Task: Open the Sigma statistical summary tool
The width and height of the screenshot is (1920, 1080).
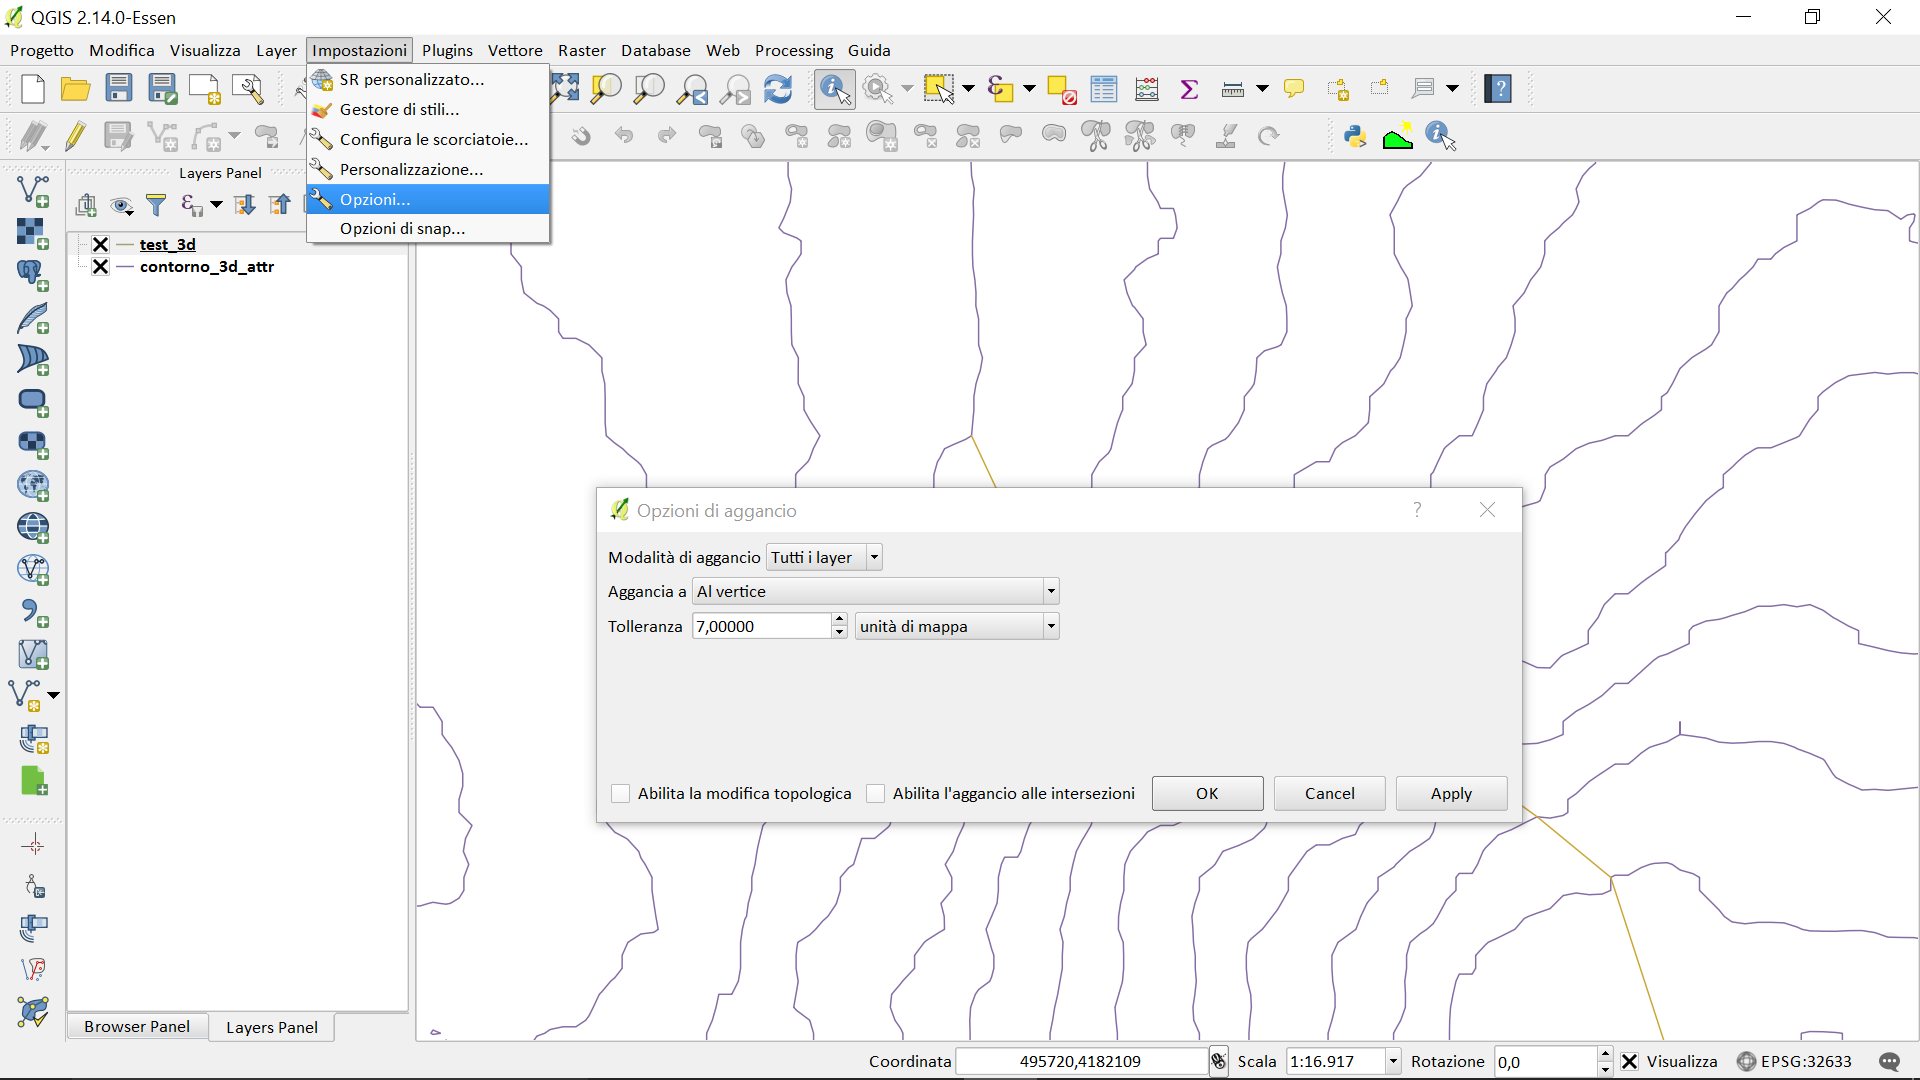Action: click(x=1189, y=89)
